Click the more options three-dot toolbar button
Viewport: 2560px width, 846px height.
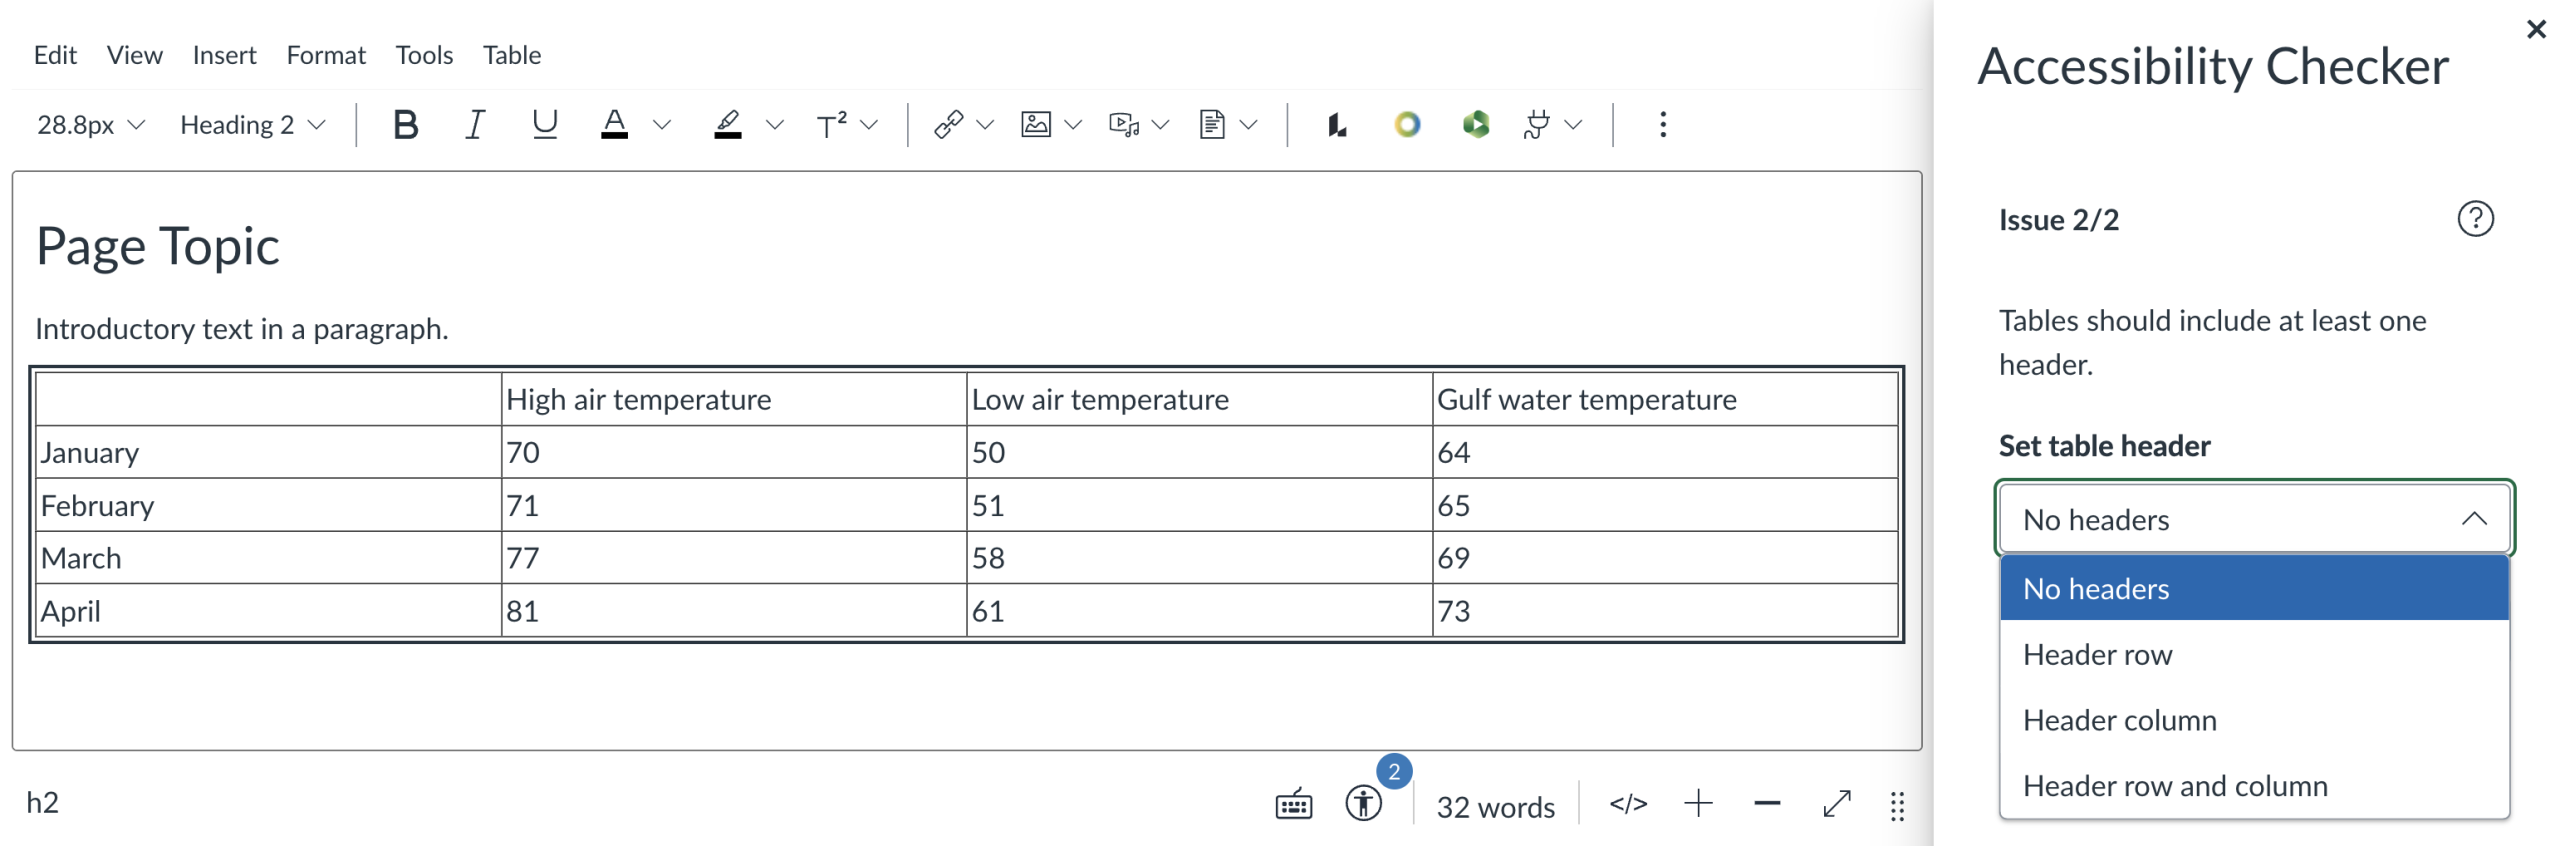click(x=1662, y=125)
